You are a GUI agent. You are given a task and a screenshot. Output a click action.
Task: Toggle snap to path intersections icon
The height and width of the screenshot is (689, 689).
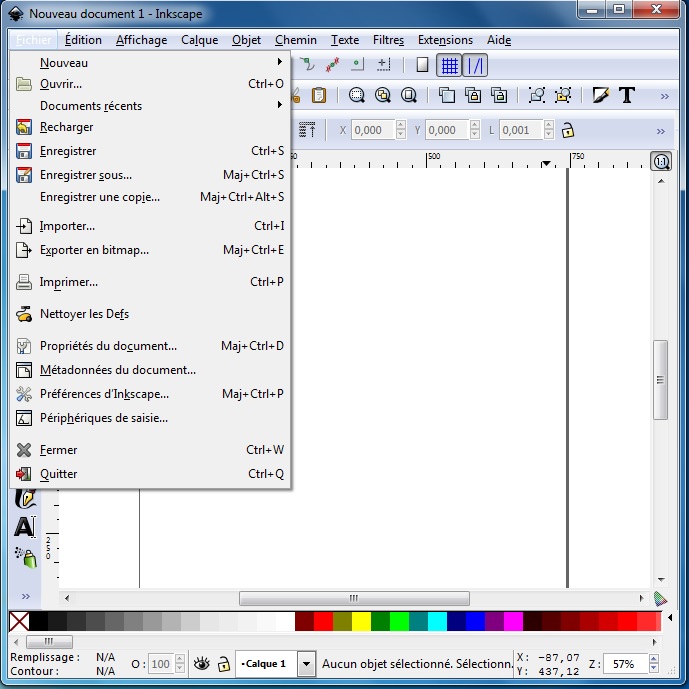(333, 65)
